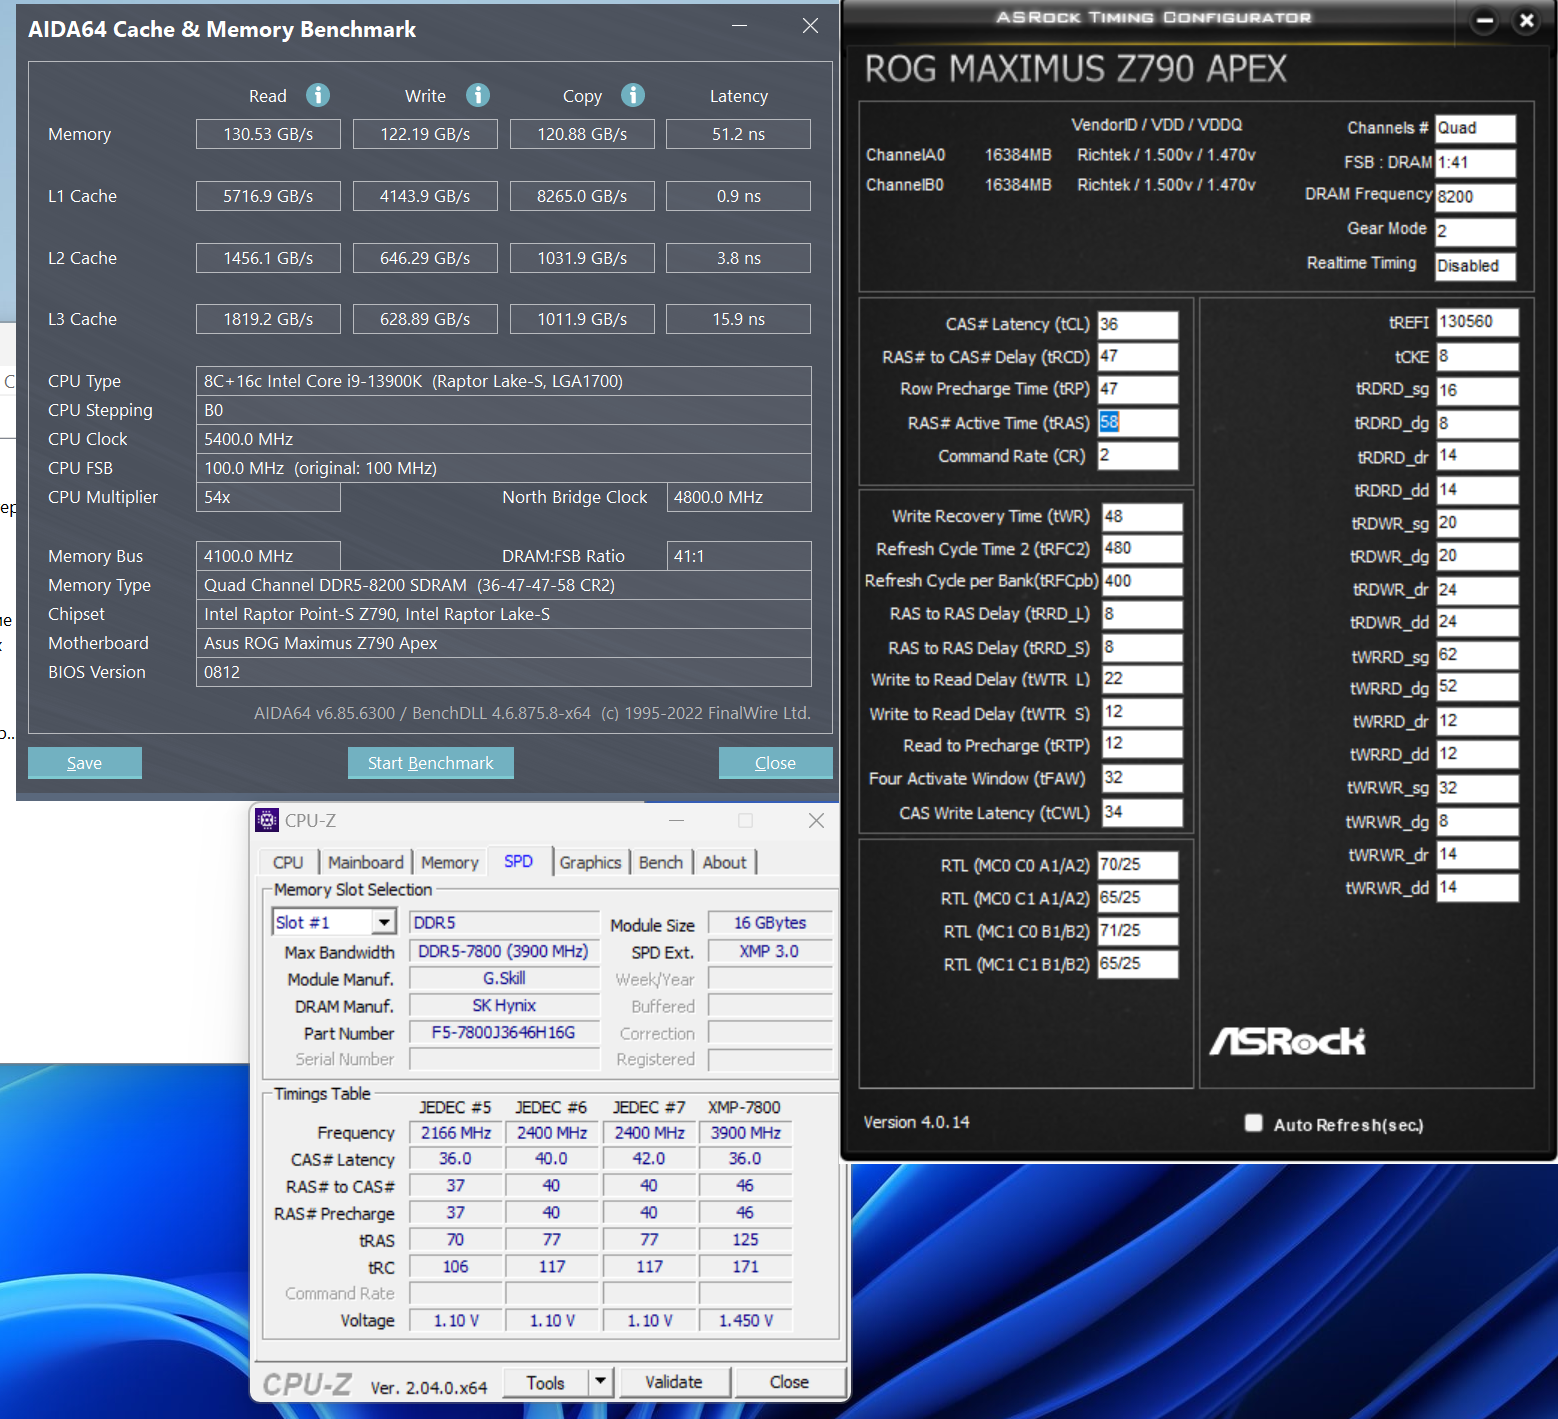Click the Close button in AIDA64
The image size is (1558, 1419).
[776, 763]
